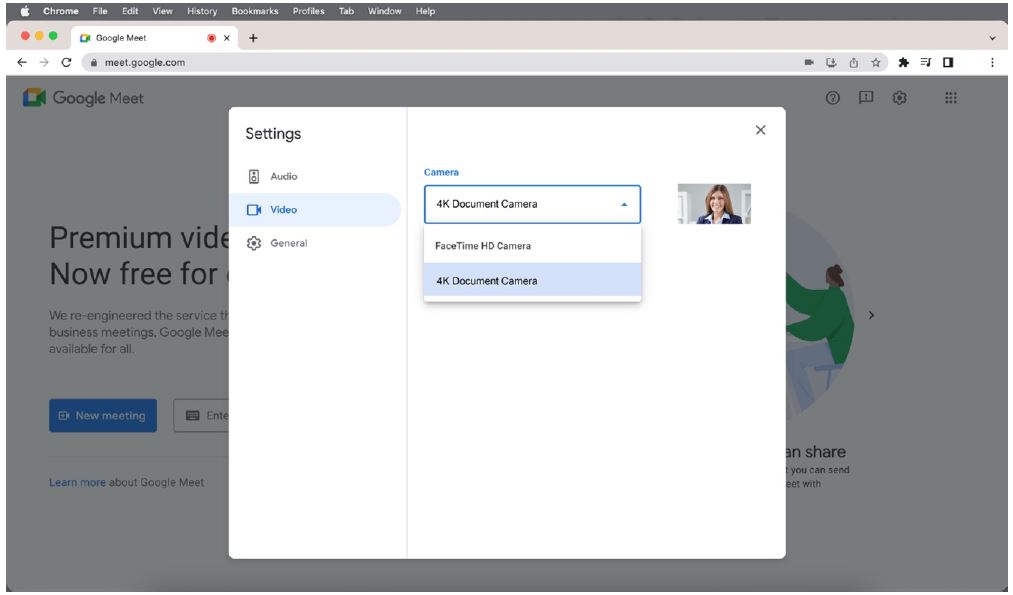The width and height of the screenshot is (1013, 595).
Task: Open the General settings tab
Action: tap(288, 243)
